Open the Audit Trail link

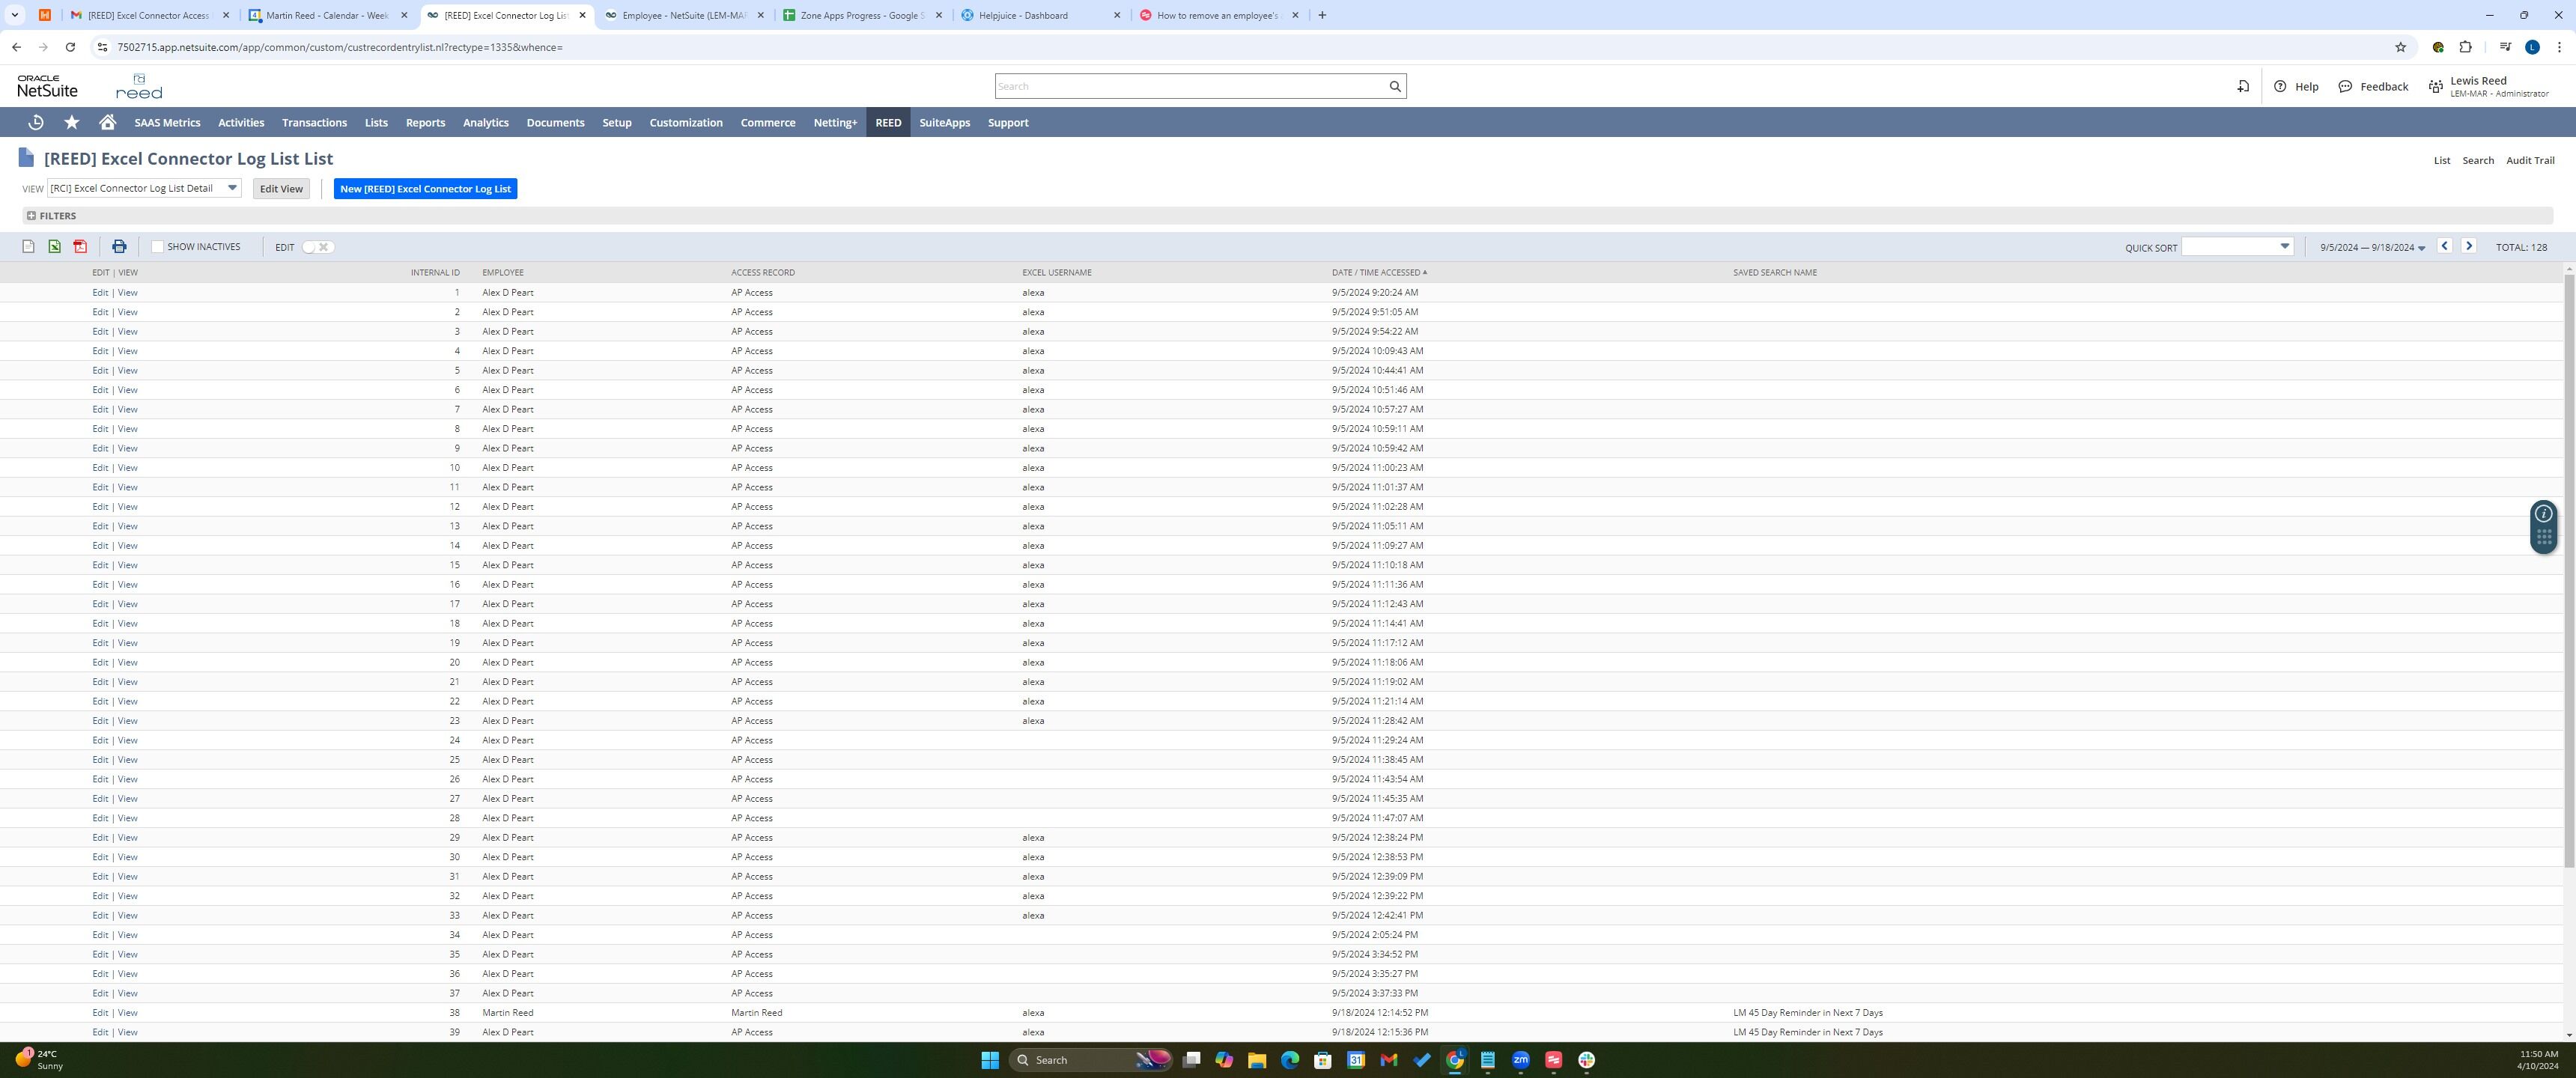tap(2529, 161)
